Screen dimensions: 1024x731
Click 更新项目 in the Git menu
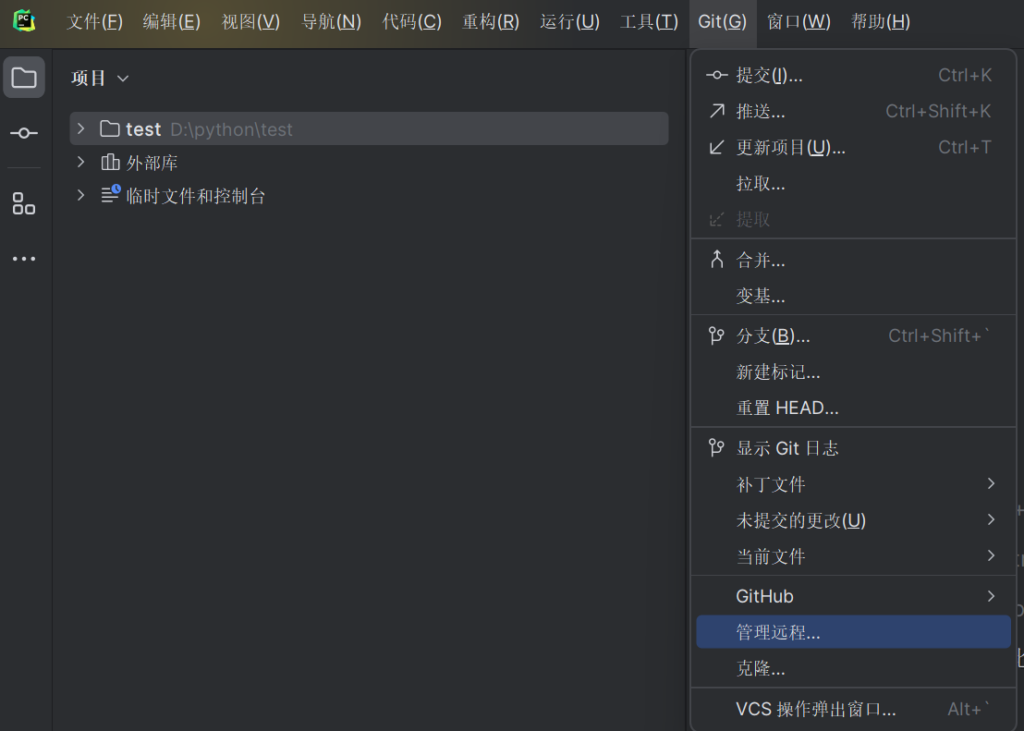(x=790, y=147)
